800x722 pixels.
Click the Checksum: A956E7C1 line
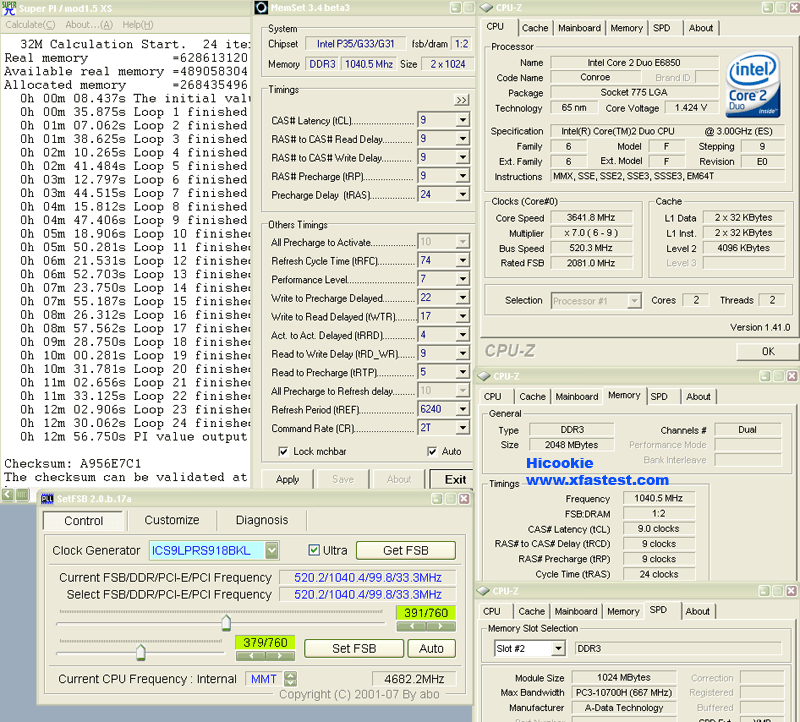pyautogui.click(x=72, y=463)
